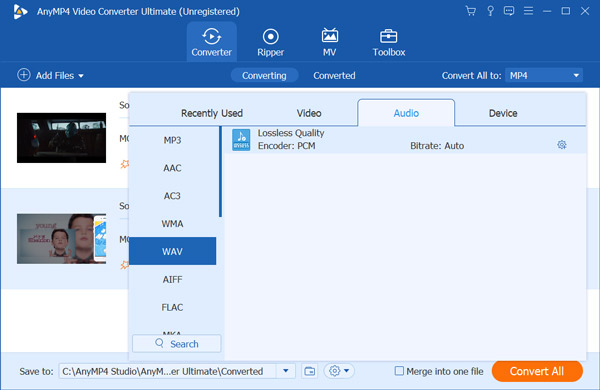Enable Merge into one file checkbox
Image resolution: width=600 pixels, height=390 pixels.
click(x=399, y=371)
